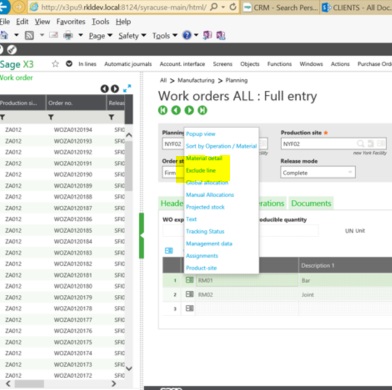Select work order WOZA0120194 row
This screenshot has width=392, height=390.
(62, 130)
